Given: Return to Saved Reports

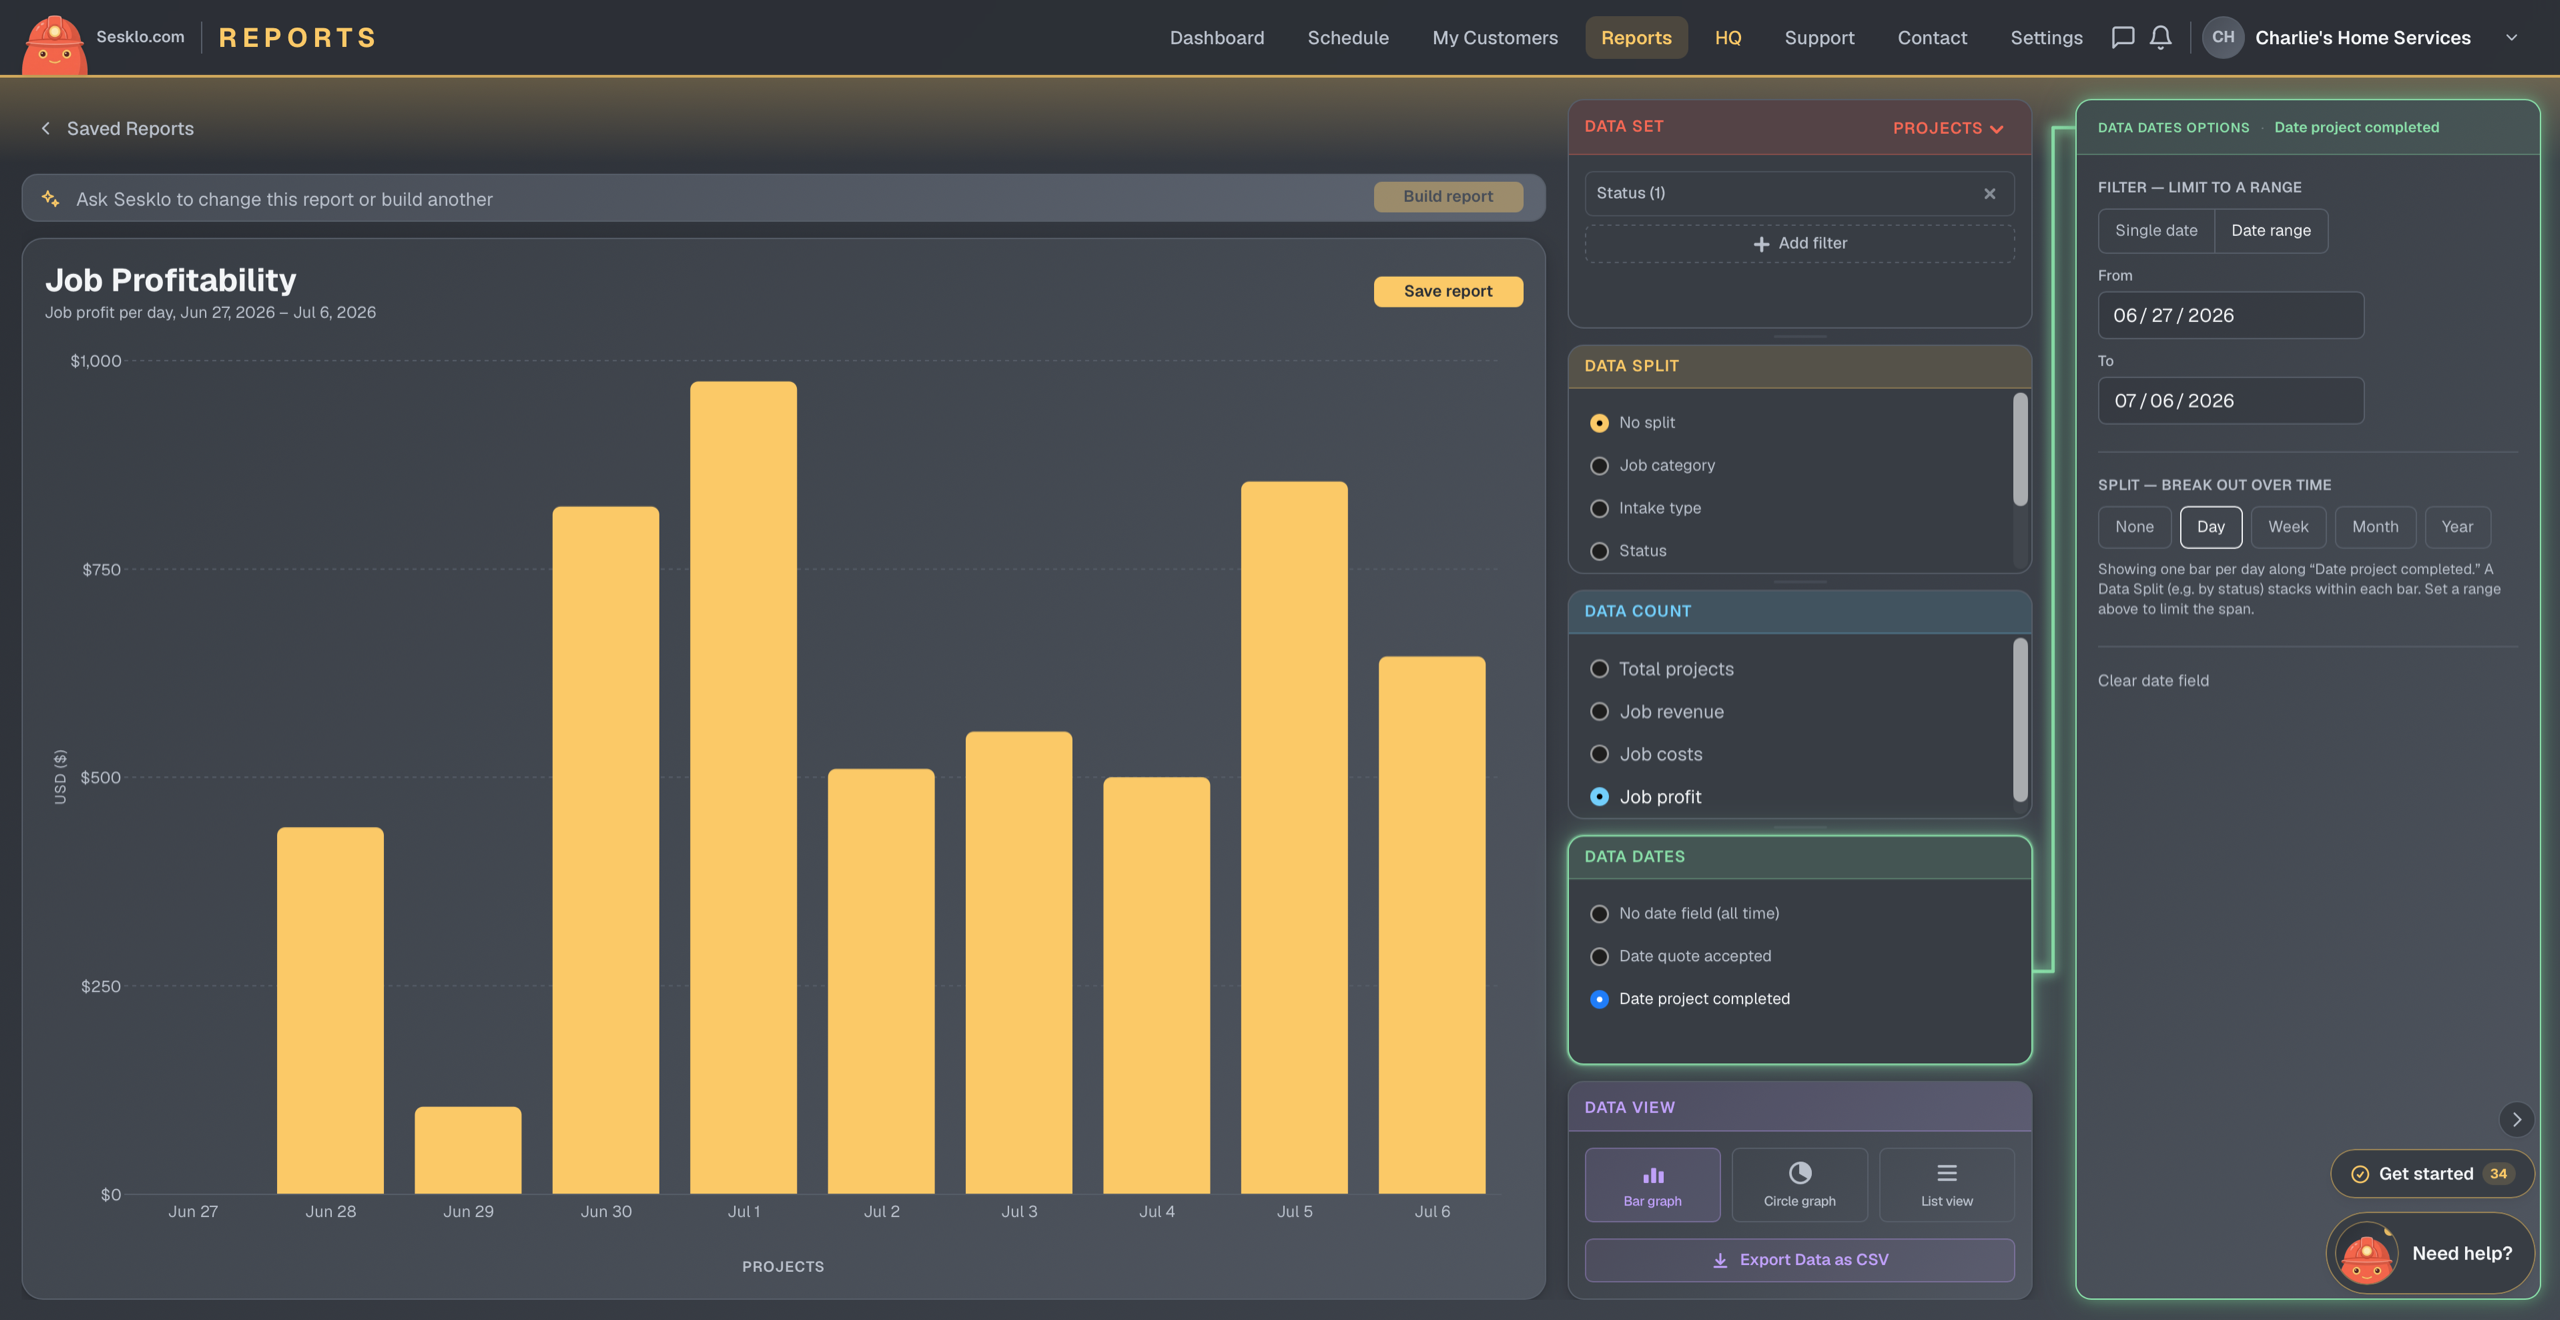Looking at the screenshot, I should click(x=130, y=128).
